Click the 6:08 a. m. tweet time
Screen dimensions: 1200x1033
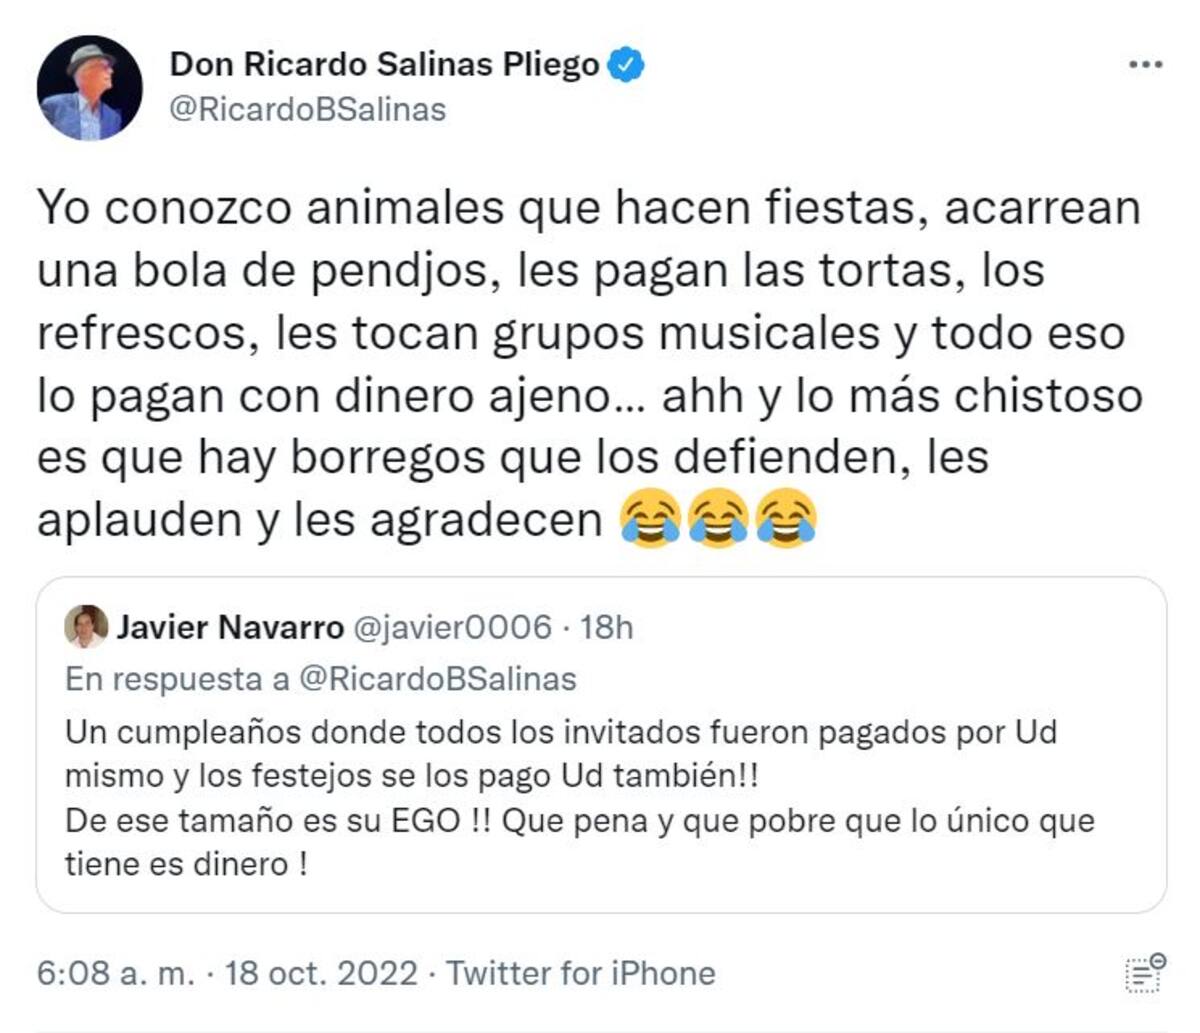click(116, 973)
